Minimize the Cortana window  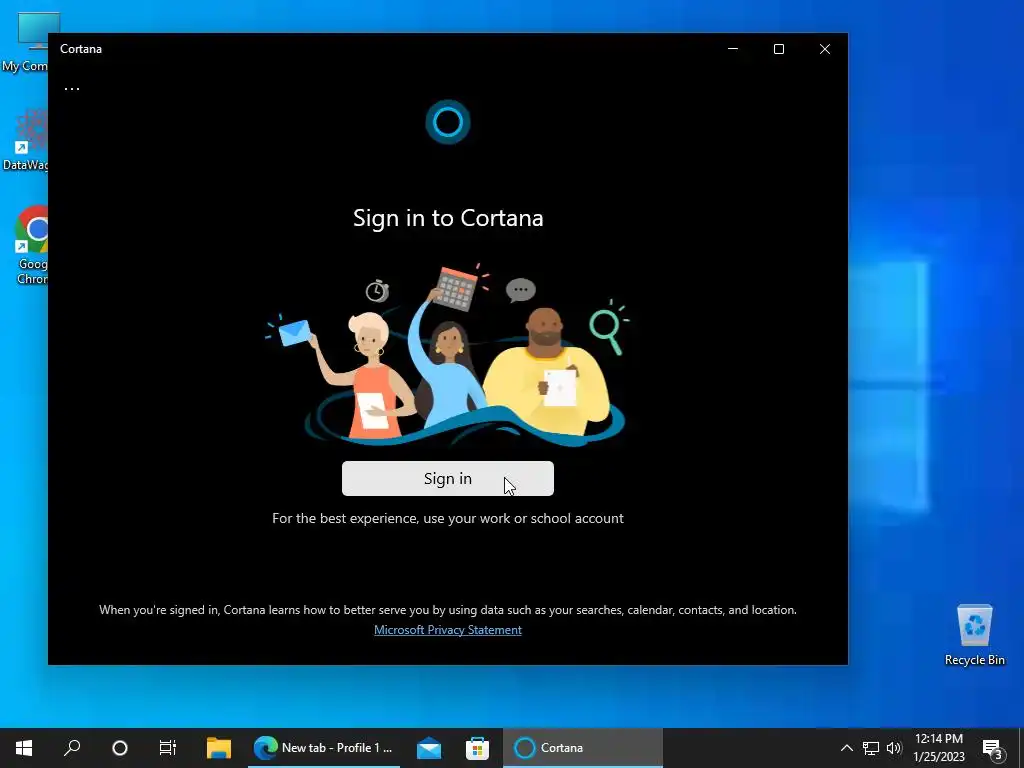[733, 49]
